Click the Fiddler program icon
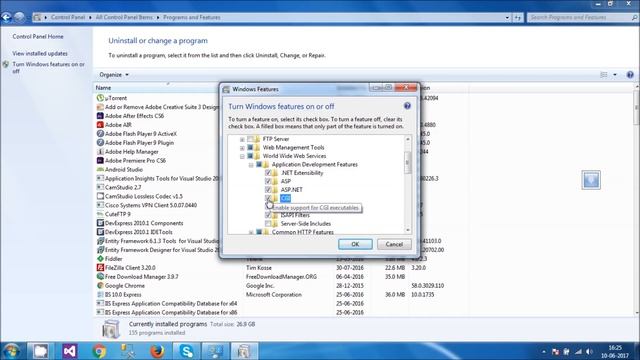 [x=100, y=259]
